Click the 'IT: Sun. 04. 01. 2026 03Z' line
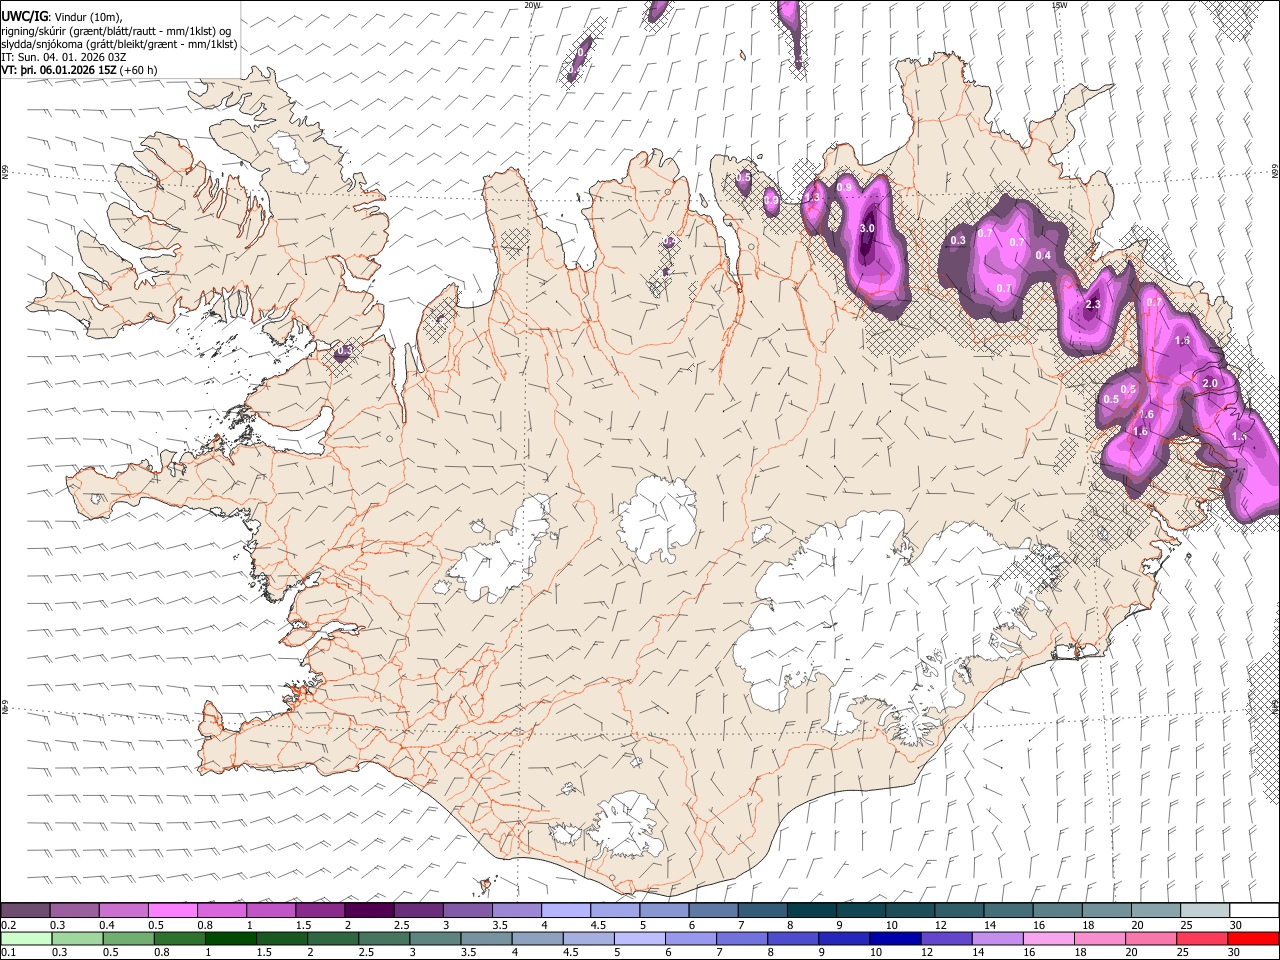This screenshot has height=960, width=1280. [x=64, y=57]
